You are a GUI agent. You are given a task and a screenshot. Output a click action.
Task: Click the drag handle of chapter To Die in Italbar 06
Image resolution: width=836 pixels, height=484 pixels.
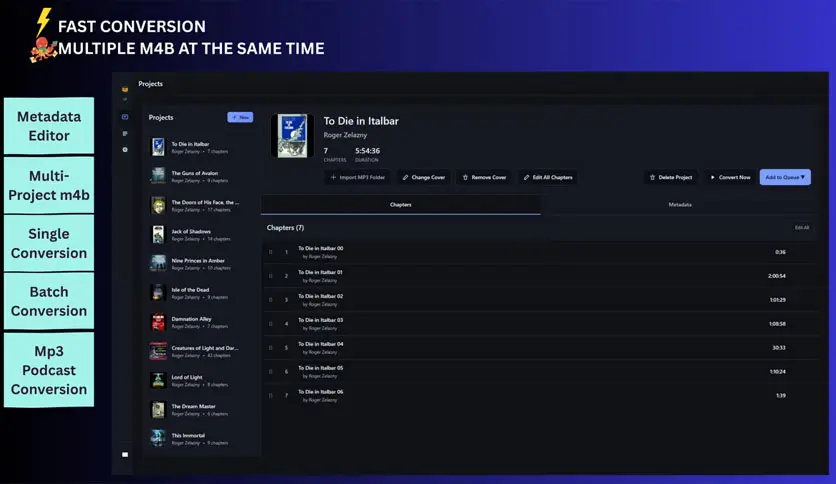click(270, 396)
